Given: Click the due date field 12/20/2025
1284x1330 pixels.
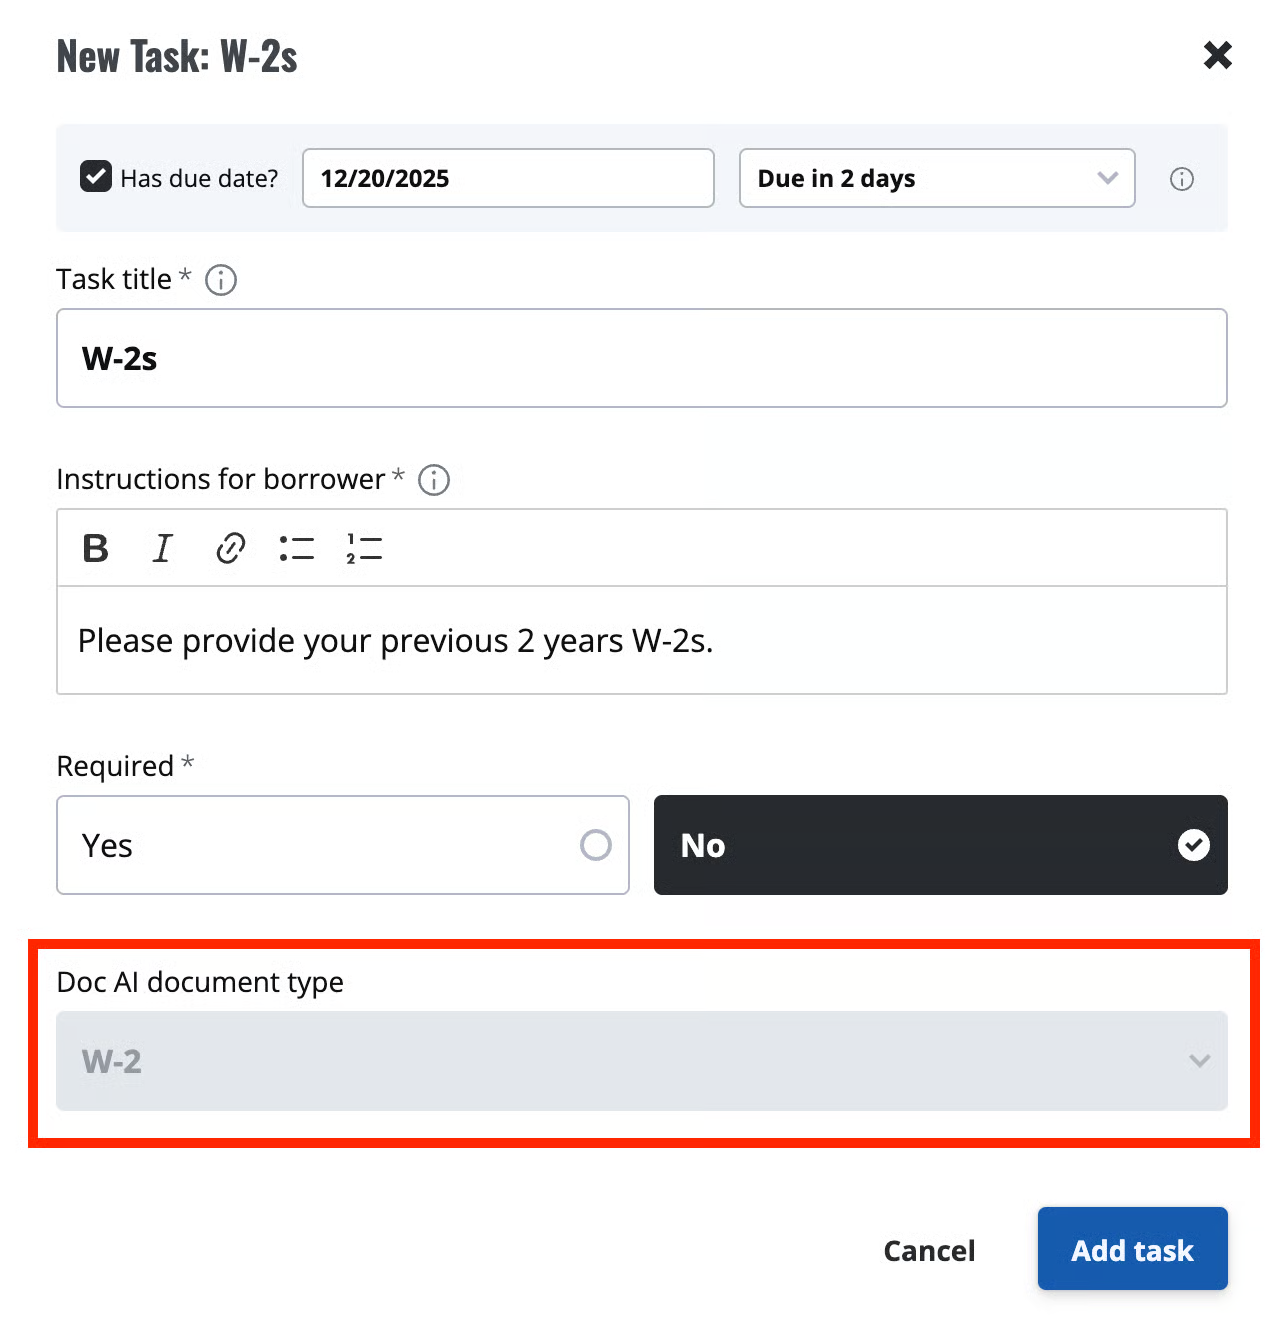Looking at the screenshot, I should [508, 178].
